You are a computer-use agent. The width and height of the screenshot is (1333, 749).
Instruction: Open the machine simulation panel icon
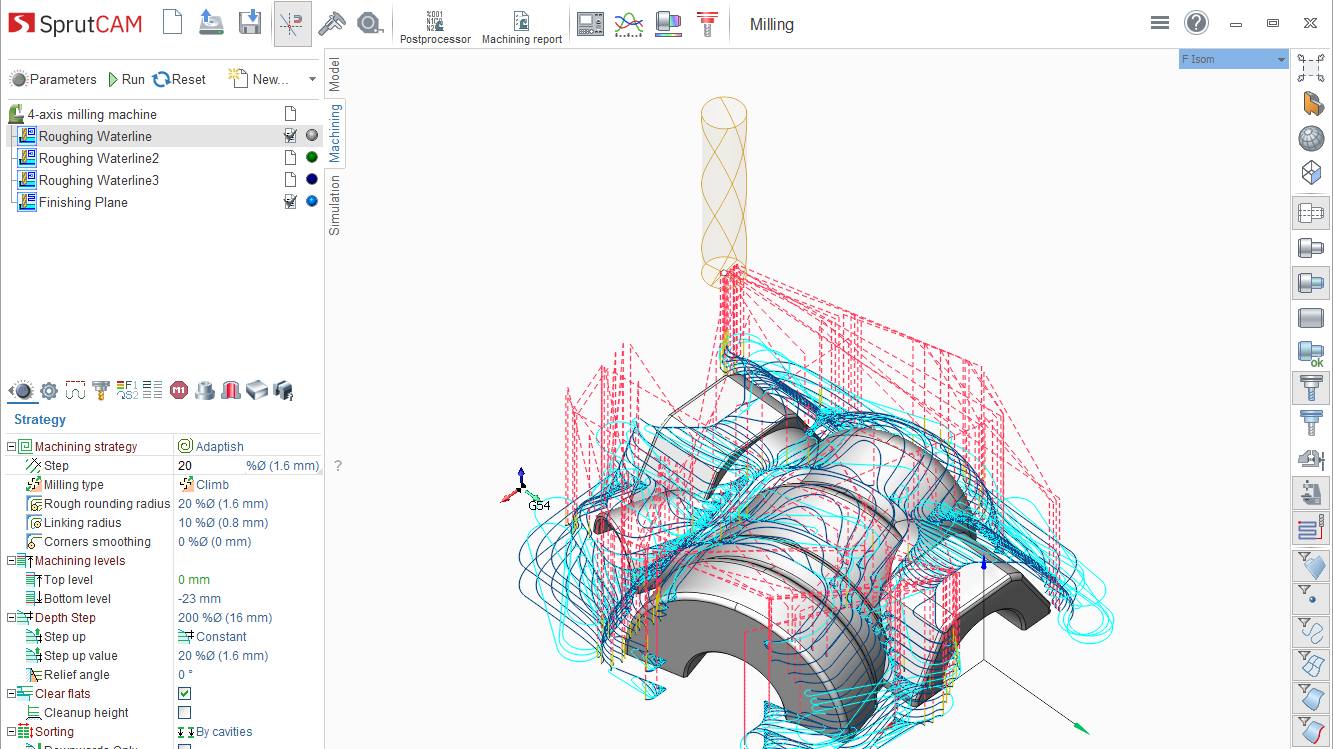pos(589,23)
